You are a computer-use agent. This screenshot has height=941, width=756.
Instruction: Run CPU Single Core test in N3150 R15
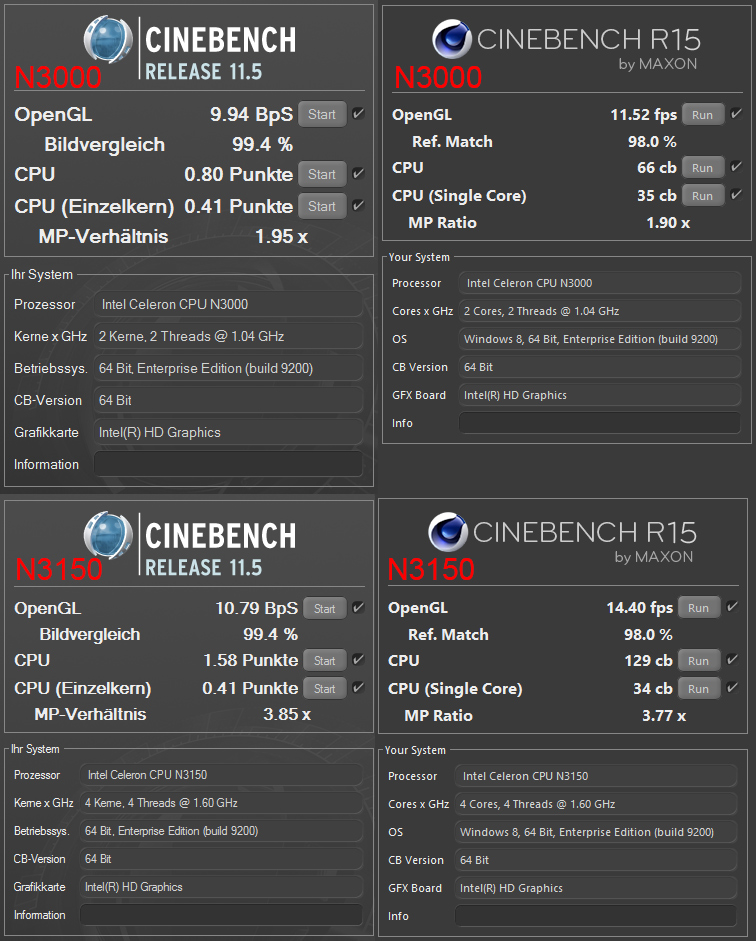point(699,688)
